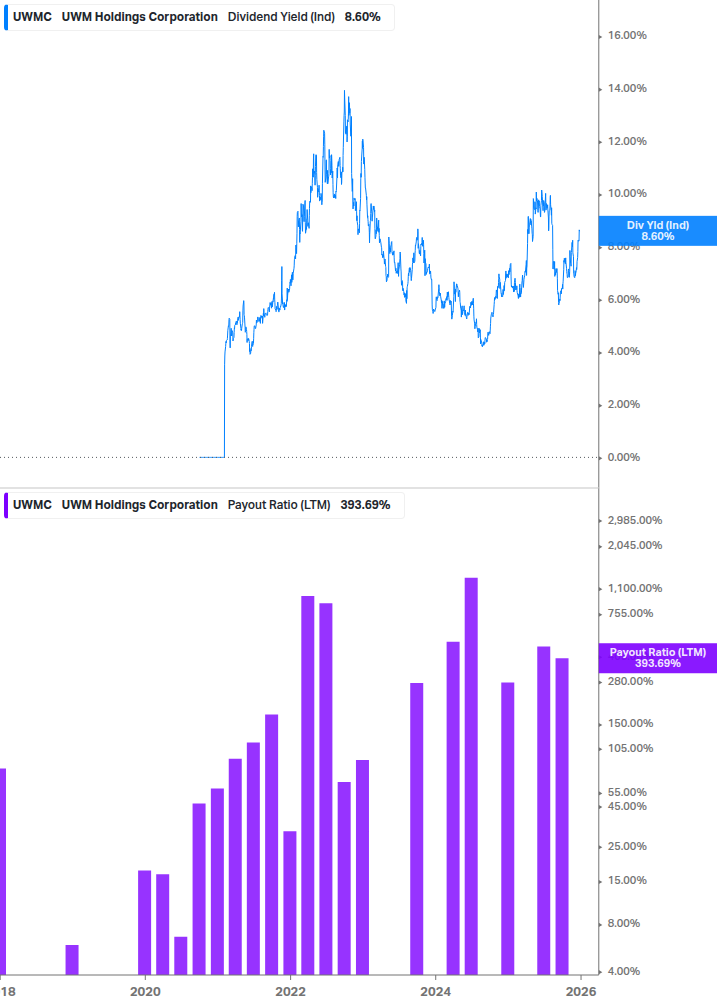Click the tallest payout ratio bar in mid-2024

(471, 776)
